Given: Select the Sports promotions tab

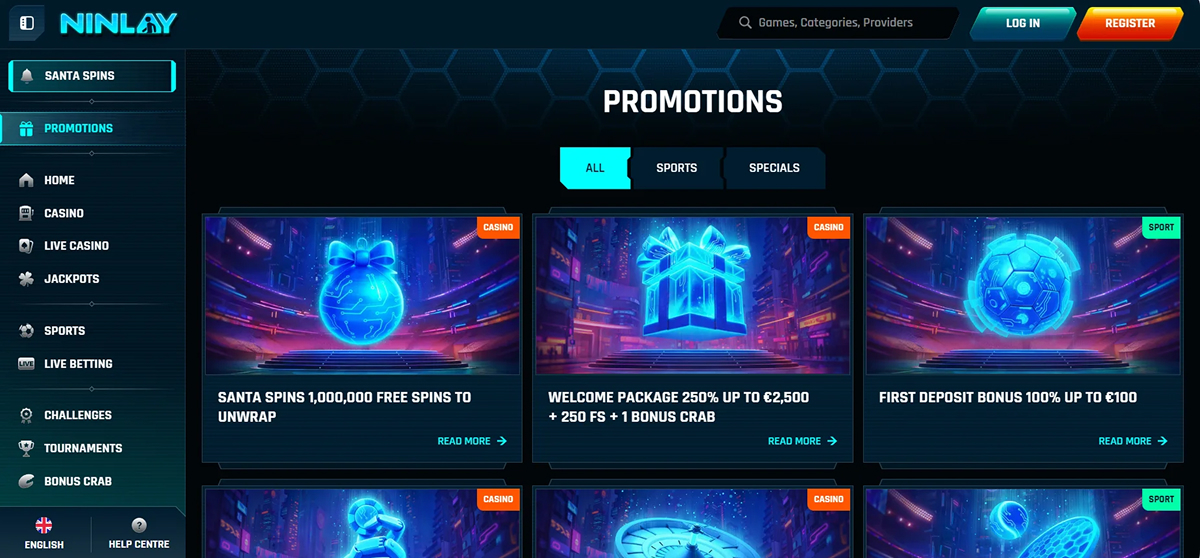Looking at the screenshot, I should [x=677, y=168].
